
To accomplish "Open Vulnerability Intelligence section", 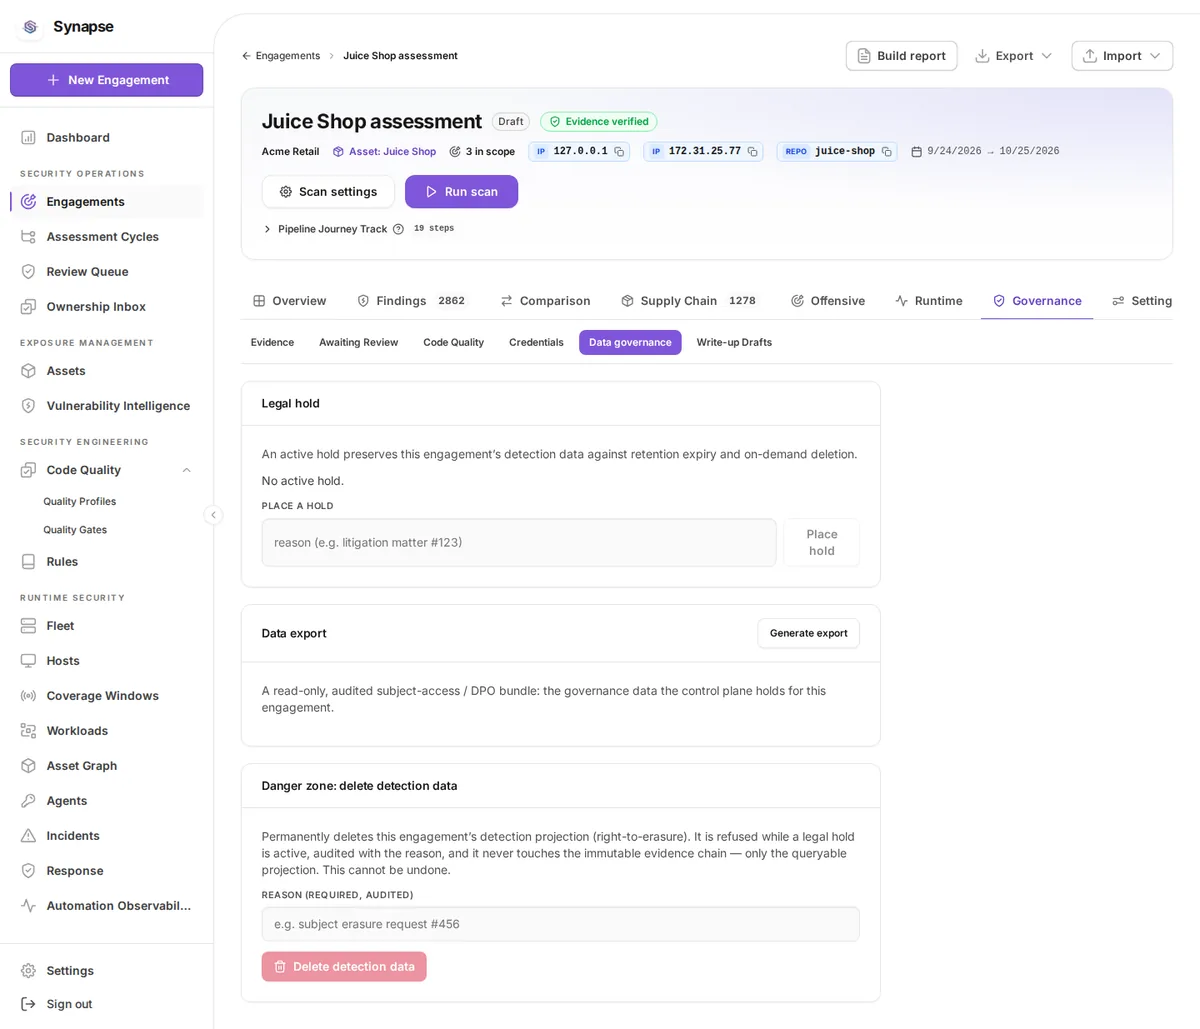I will [x=106, y=405].
